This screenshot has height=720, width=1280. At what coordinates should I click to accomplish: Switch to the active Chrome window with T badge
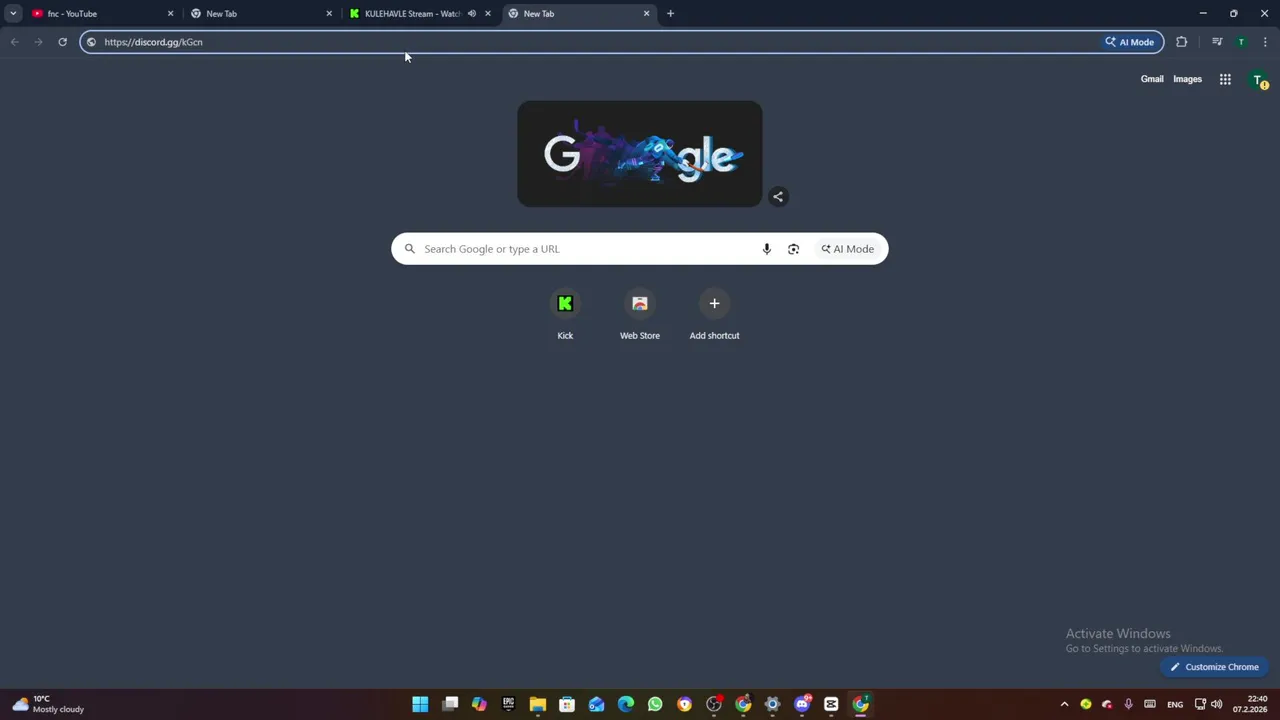click(x=860, y=704)
